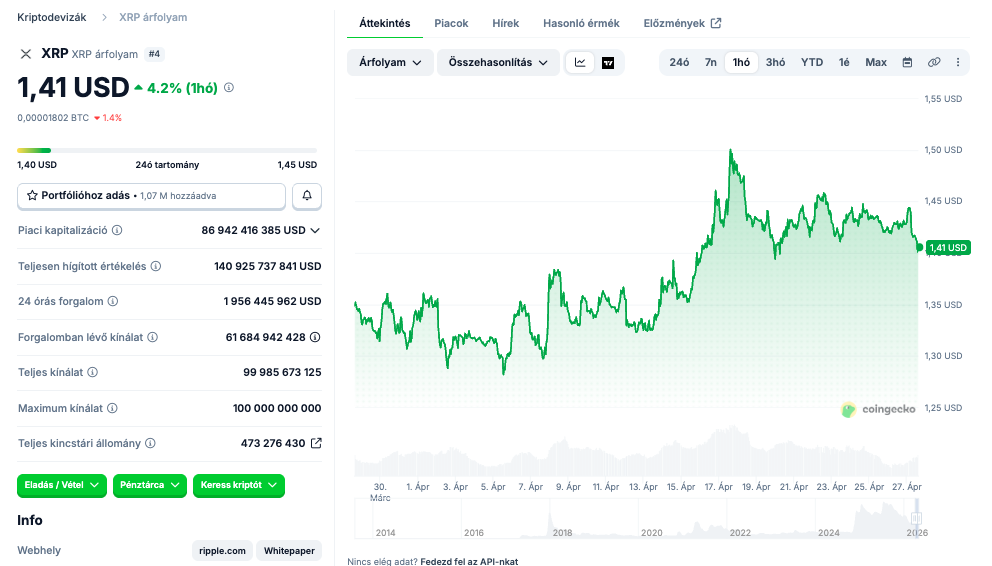Screen dimensions: 992x566
Task: Select the Max time range
Action: (x=876, y=62)
